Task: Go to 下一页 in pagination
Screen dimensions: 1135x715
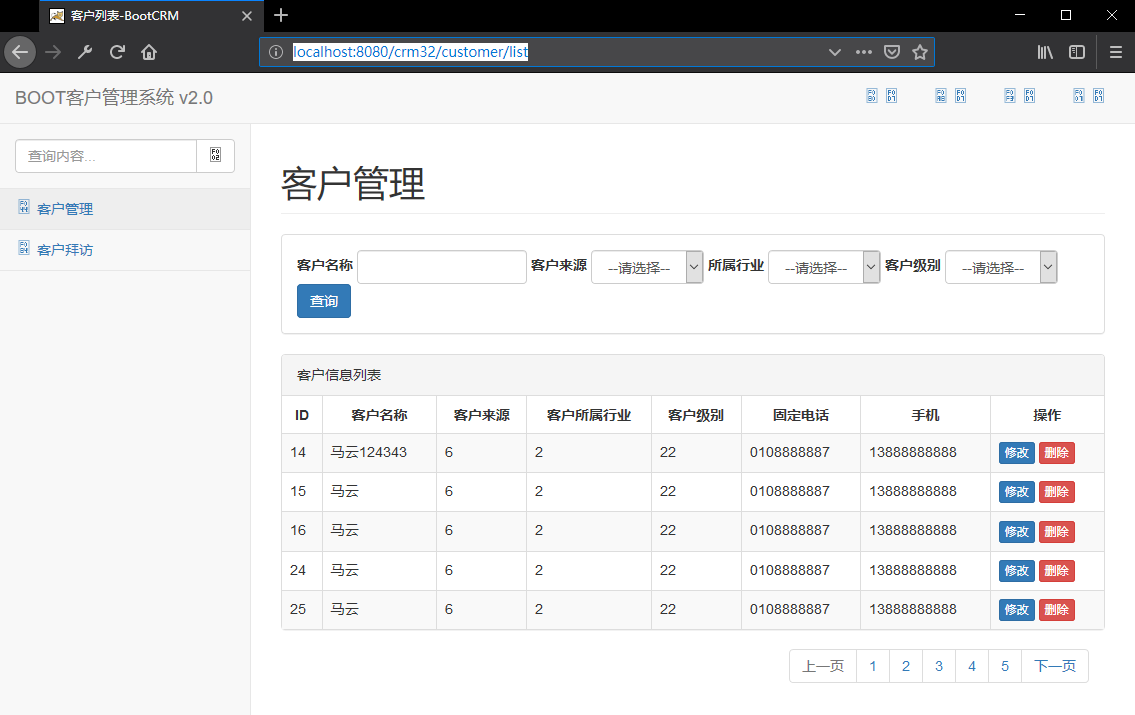Action: tap(1055, 666)
